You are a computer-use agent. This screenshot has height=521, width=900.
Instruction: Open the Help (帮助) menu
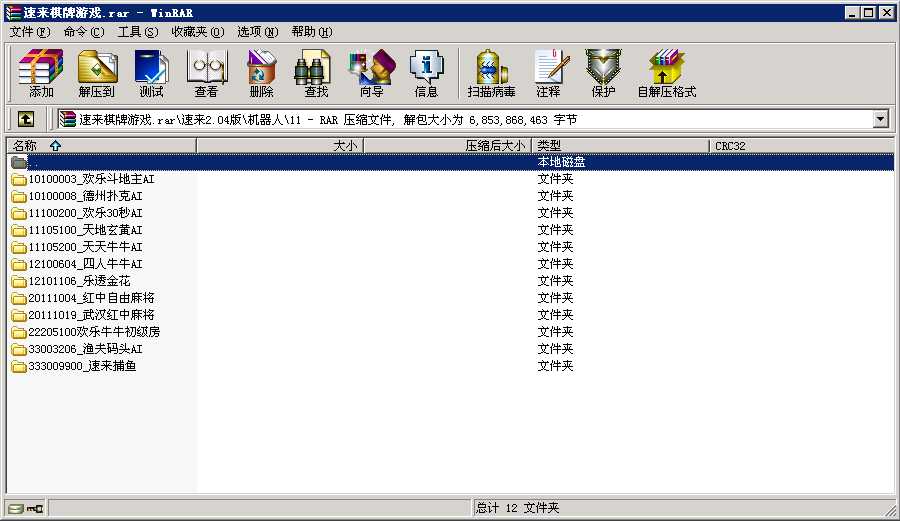point(312,32)
